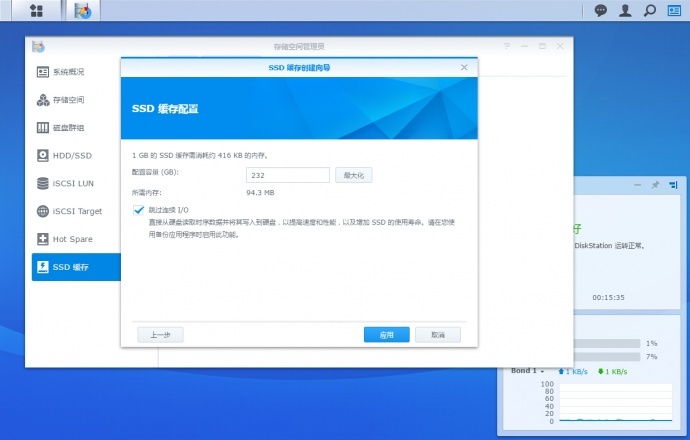Open help question mark in Storage Manager window
The width and height of the screenshot is (690, 440).
(507, 46)
